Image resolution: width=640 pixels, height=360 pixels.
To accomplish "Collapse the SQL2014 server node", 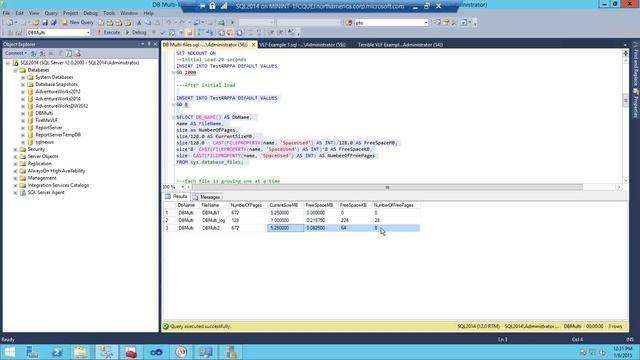I will [x=8, y=63].
